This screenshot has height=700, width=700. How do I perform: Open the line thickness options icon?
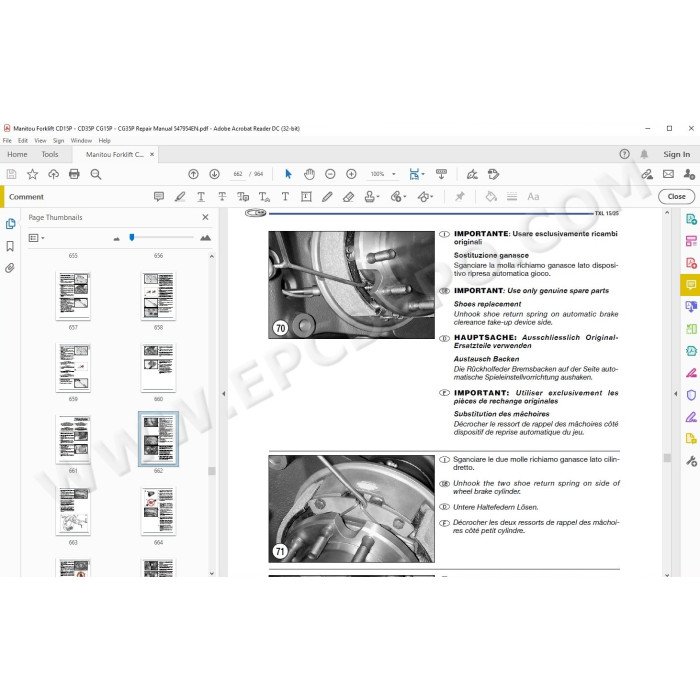click(x=512, y=196)
